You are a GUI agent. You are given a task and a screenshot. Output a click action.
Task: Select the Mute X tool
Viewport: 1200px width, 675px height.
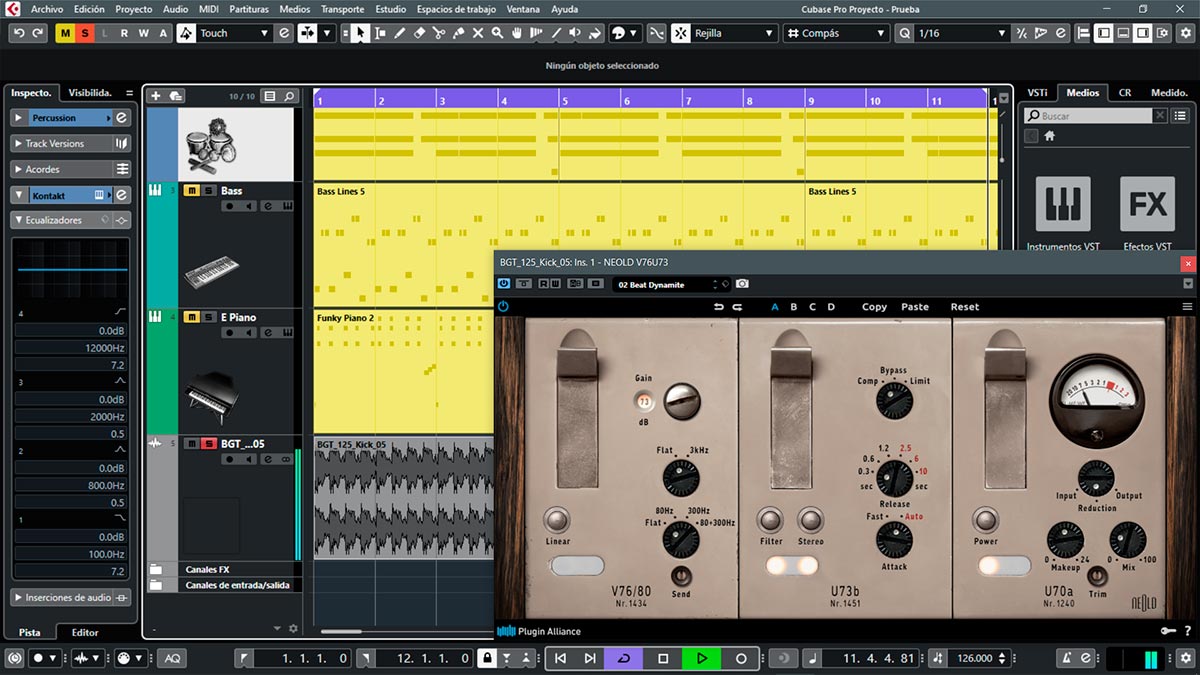coord(478,33)
